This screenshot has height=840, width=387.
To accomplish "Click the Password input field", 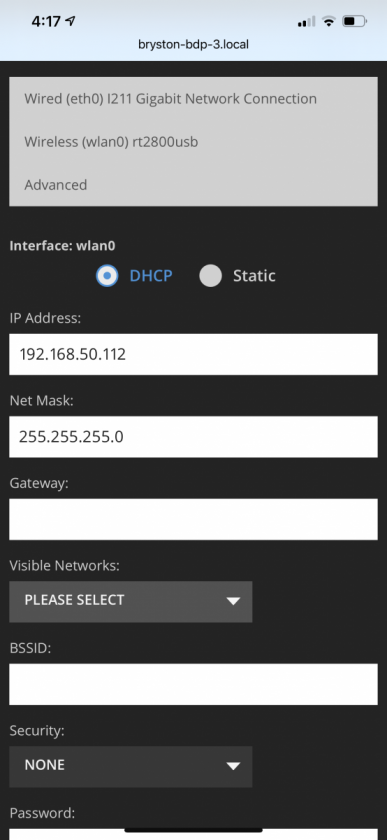I will pyautogui.click(x=194, y=834).
